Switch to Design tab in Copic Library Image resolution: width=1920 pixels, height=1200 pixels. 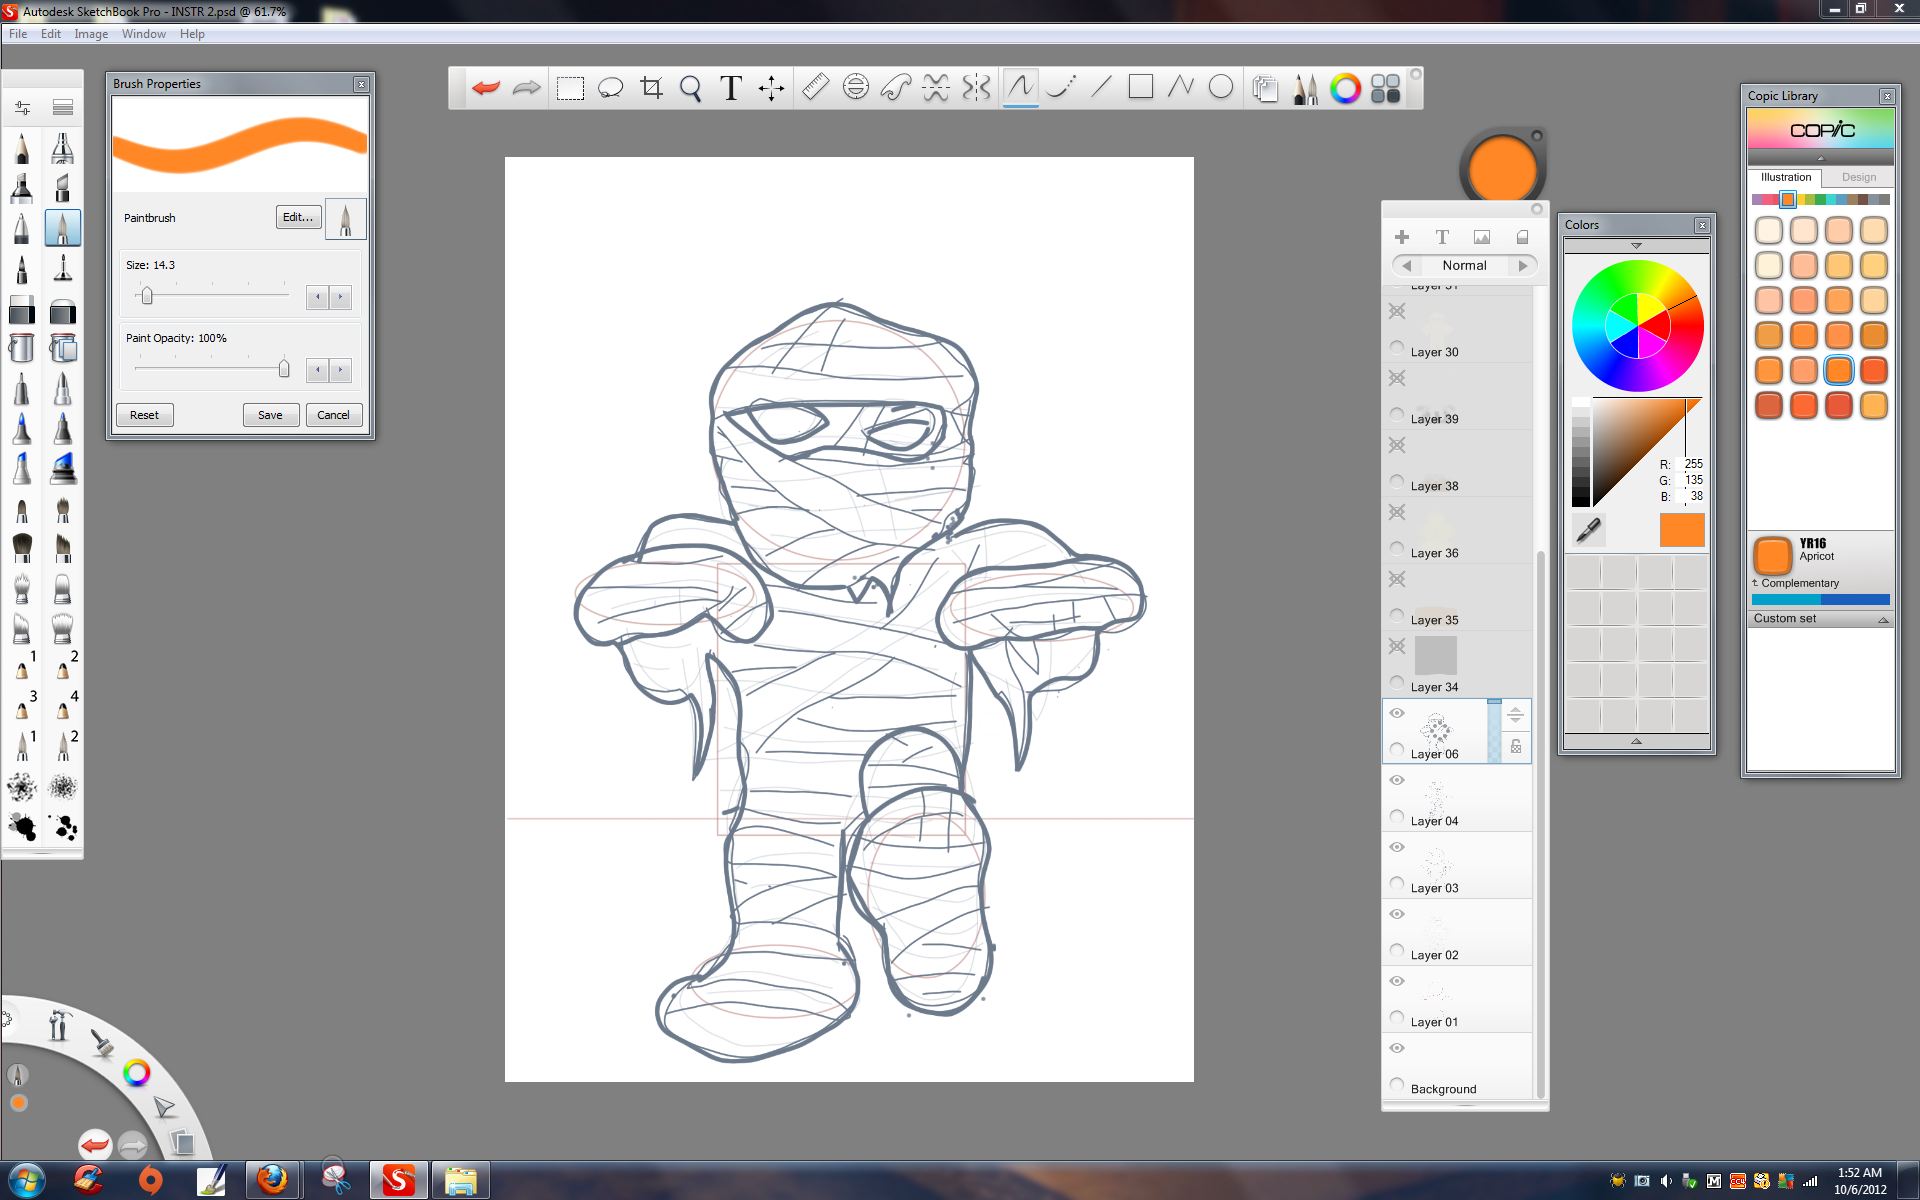(1859, 177)
